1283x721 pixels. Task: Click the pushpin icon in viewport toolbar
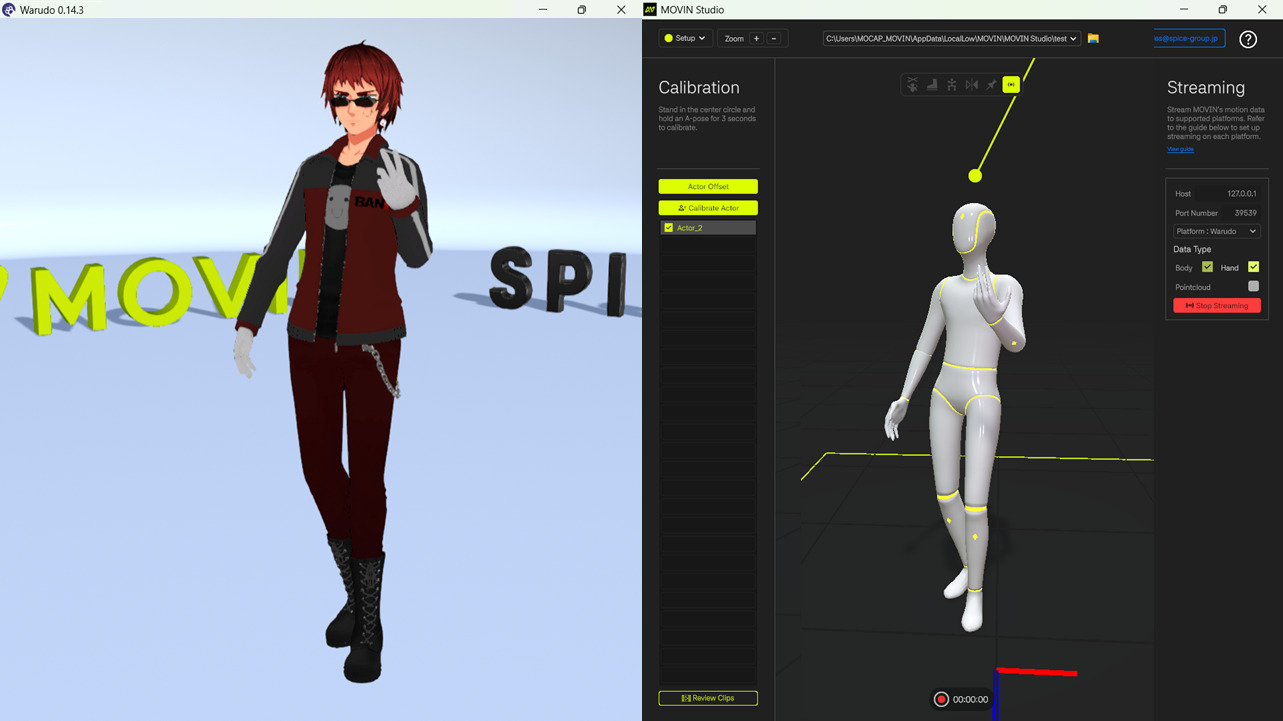click(992, 85)
